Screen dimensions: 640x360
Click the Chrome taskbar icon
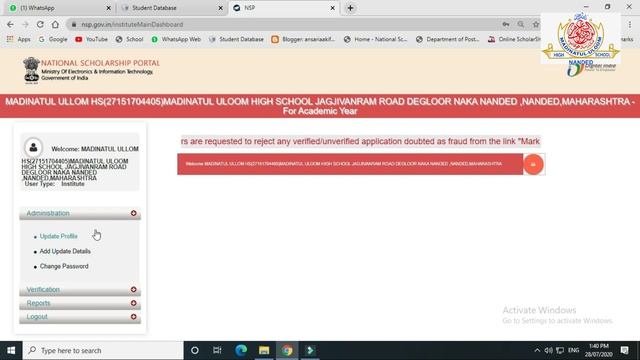tap(287, 351)
